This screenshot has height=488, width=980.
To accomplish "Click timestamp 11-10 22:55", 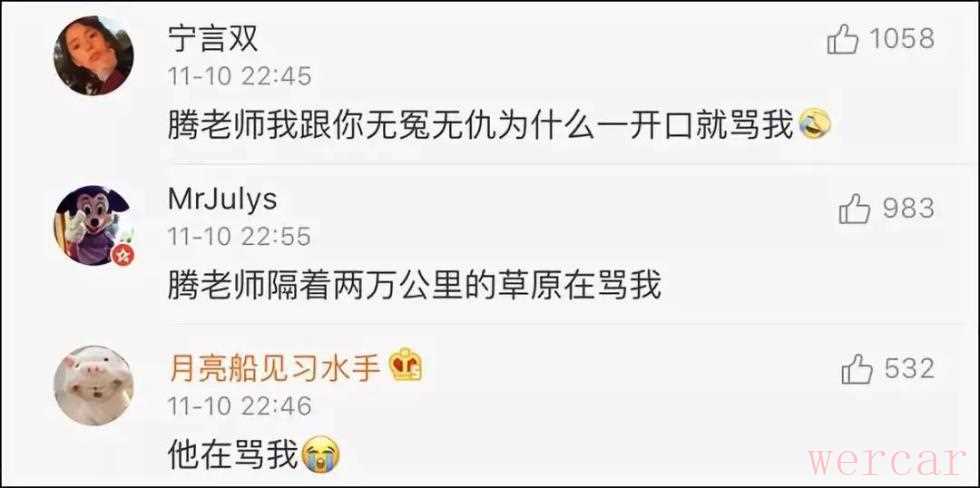I will [x=239, y=237].
